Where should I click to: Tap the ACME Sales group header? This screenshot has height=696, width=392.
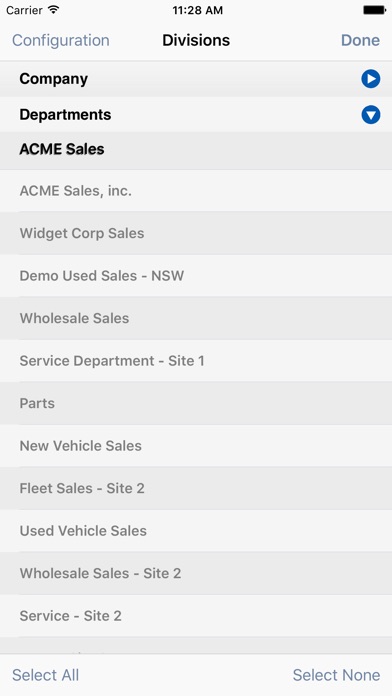pyautogui.click(x=196, y=150)
